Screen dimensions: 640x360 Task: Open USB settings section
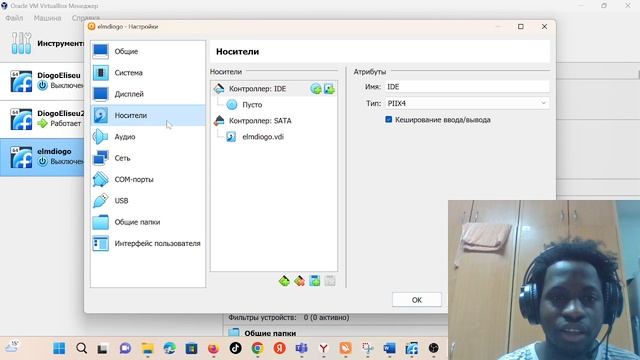148,201
